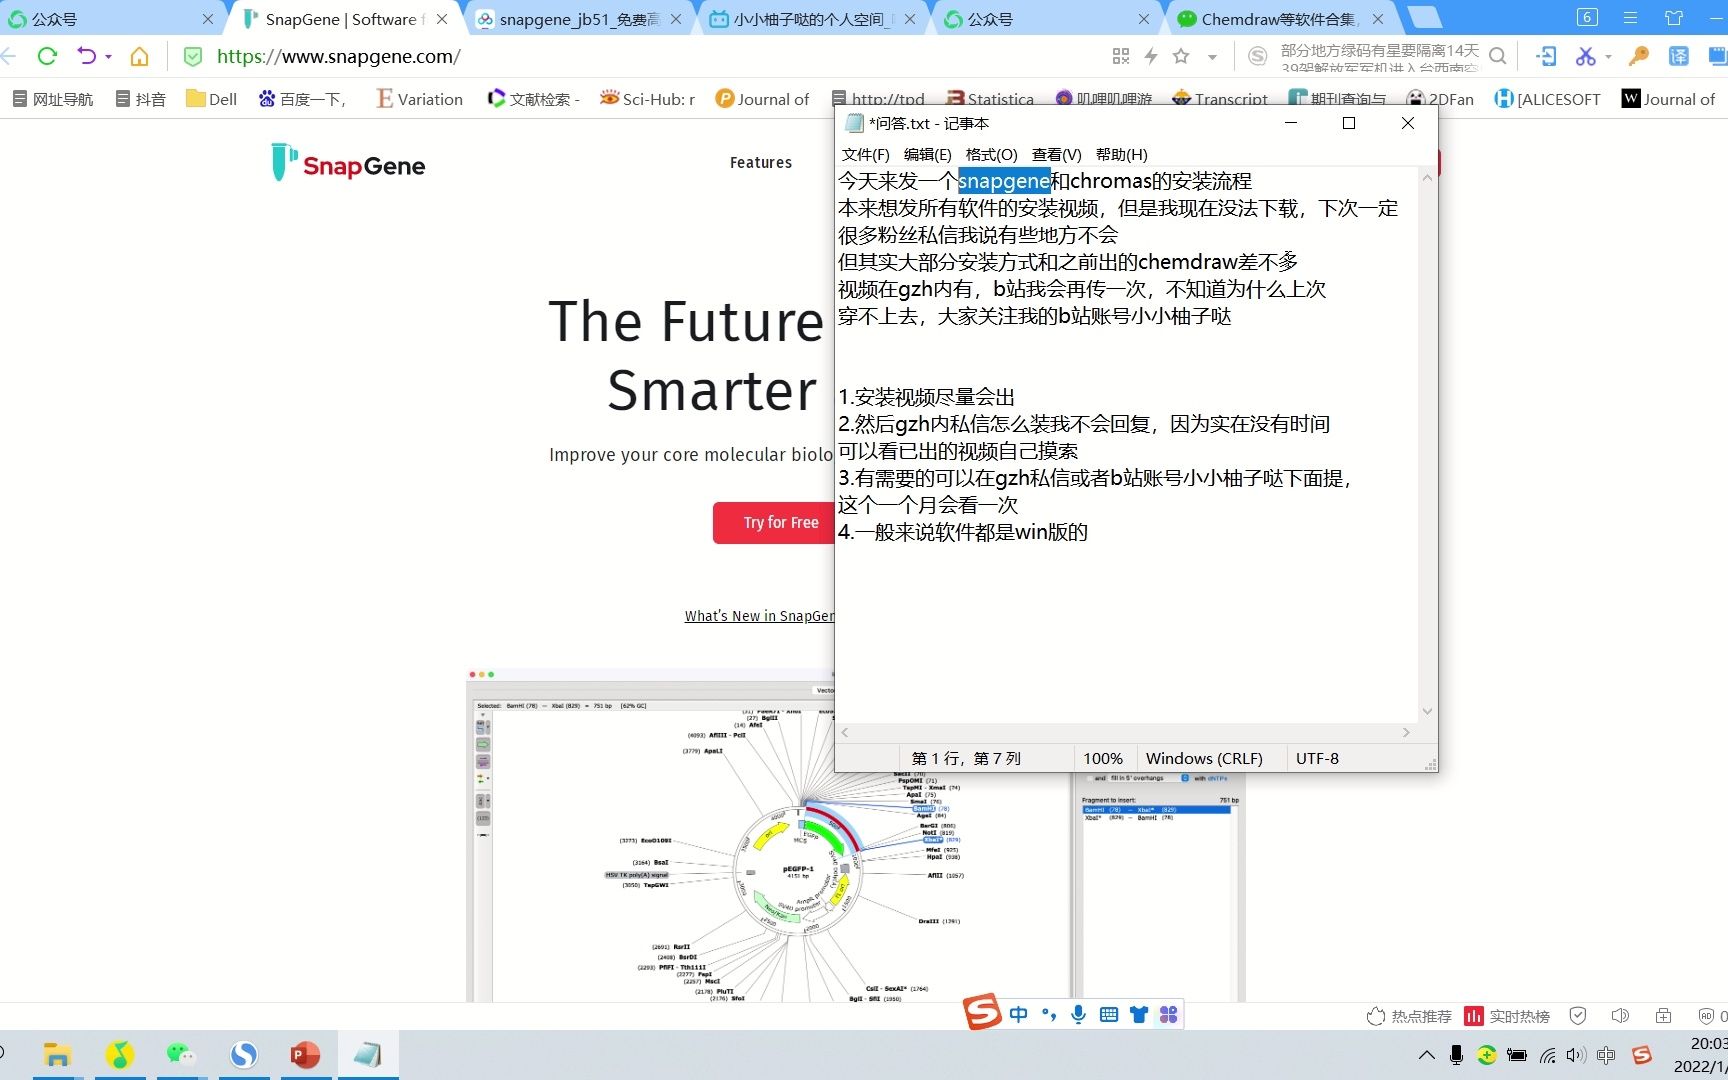Expand the browser menu hamburger icon
1728x1080 pixels.
click(x=1632, y=17)
